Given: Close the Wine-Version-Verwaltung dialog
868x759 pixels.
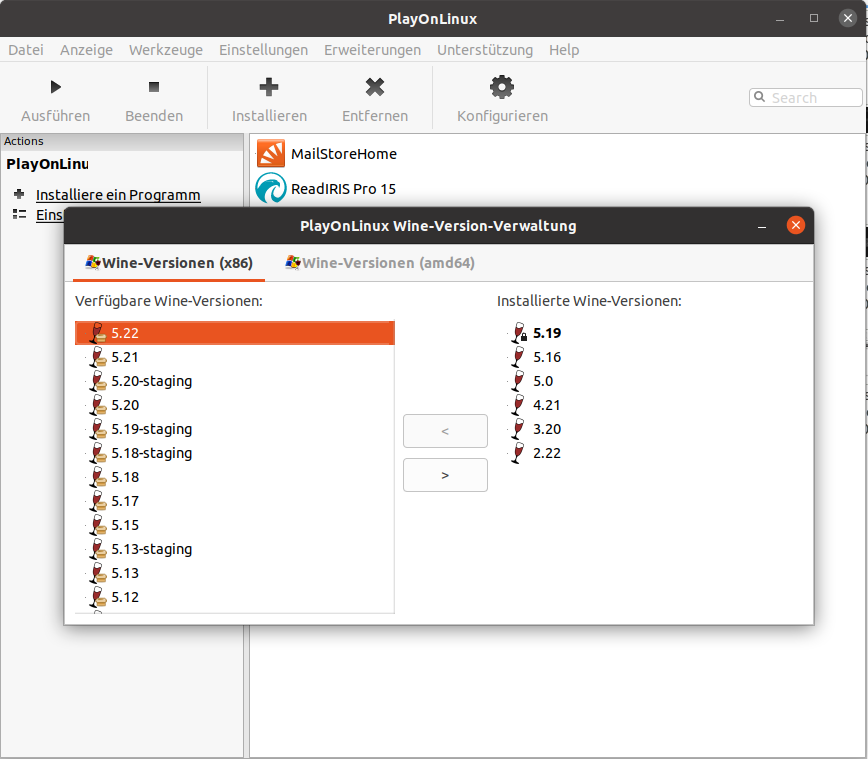Looking at the screenshot, I should coord(796,225).
